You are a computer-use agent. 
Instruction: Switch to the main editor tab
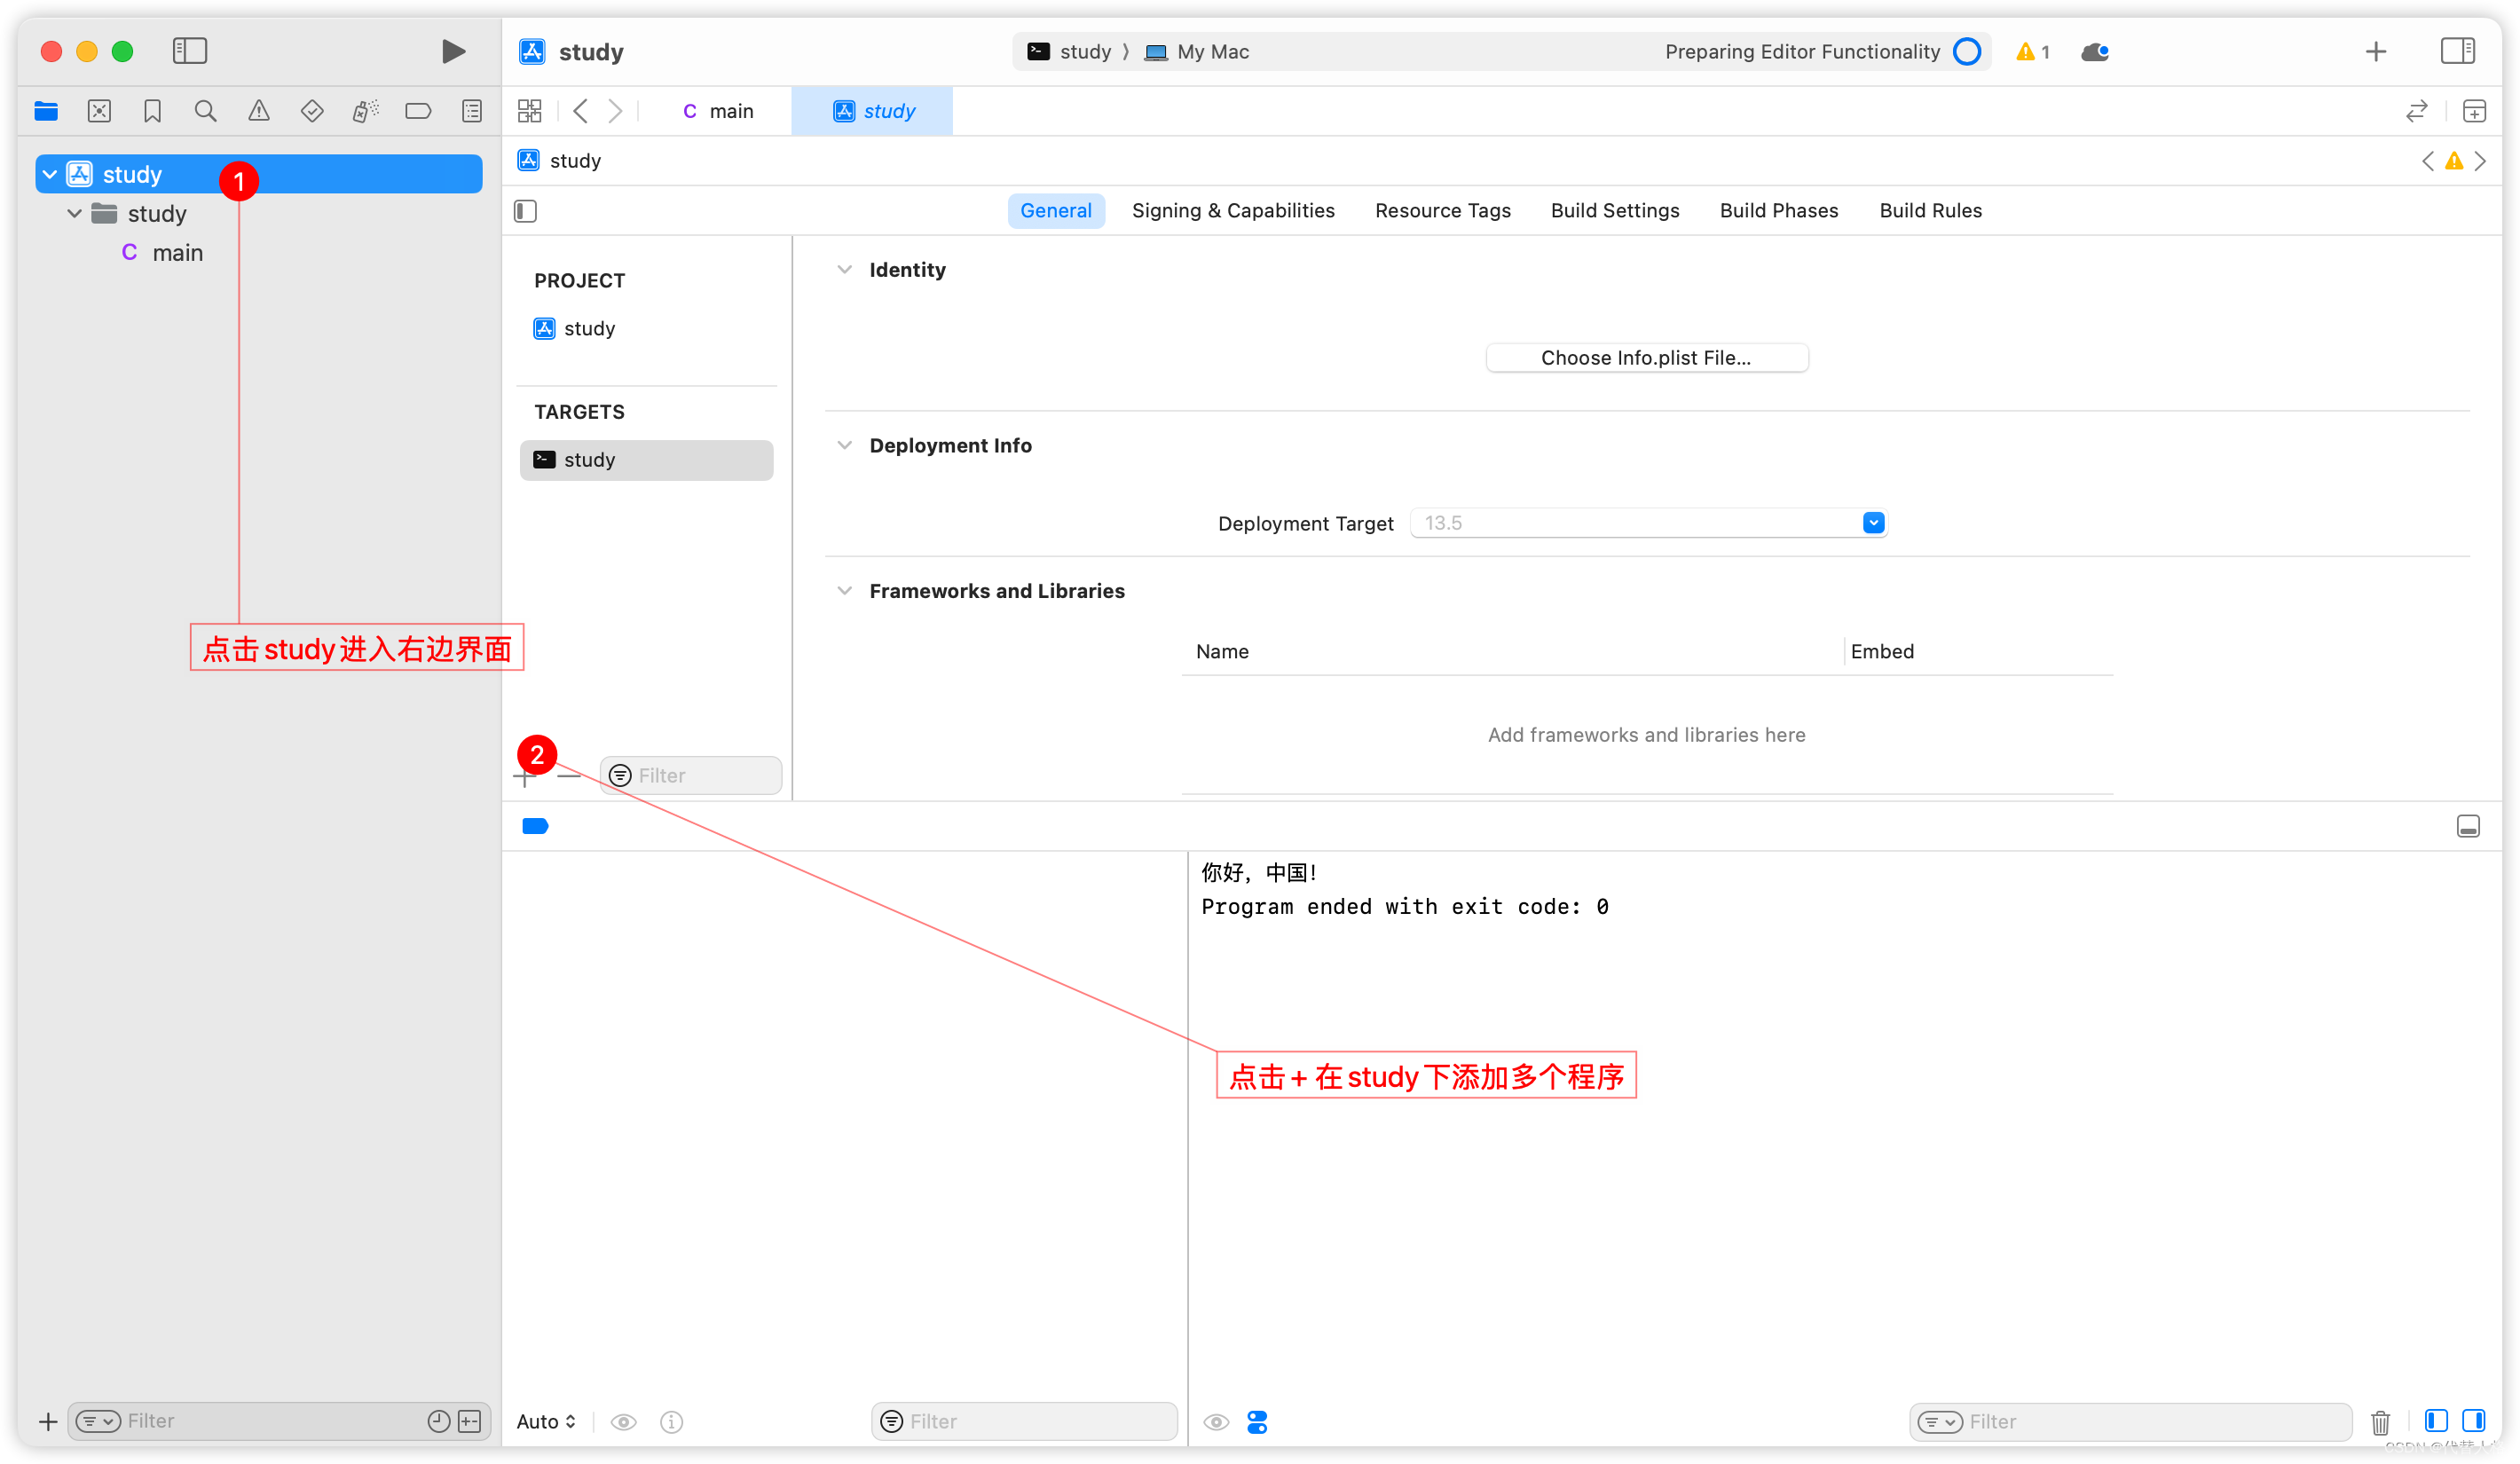click(x=719, y=111)
